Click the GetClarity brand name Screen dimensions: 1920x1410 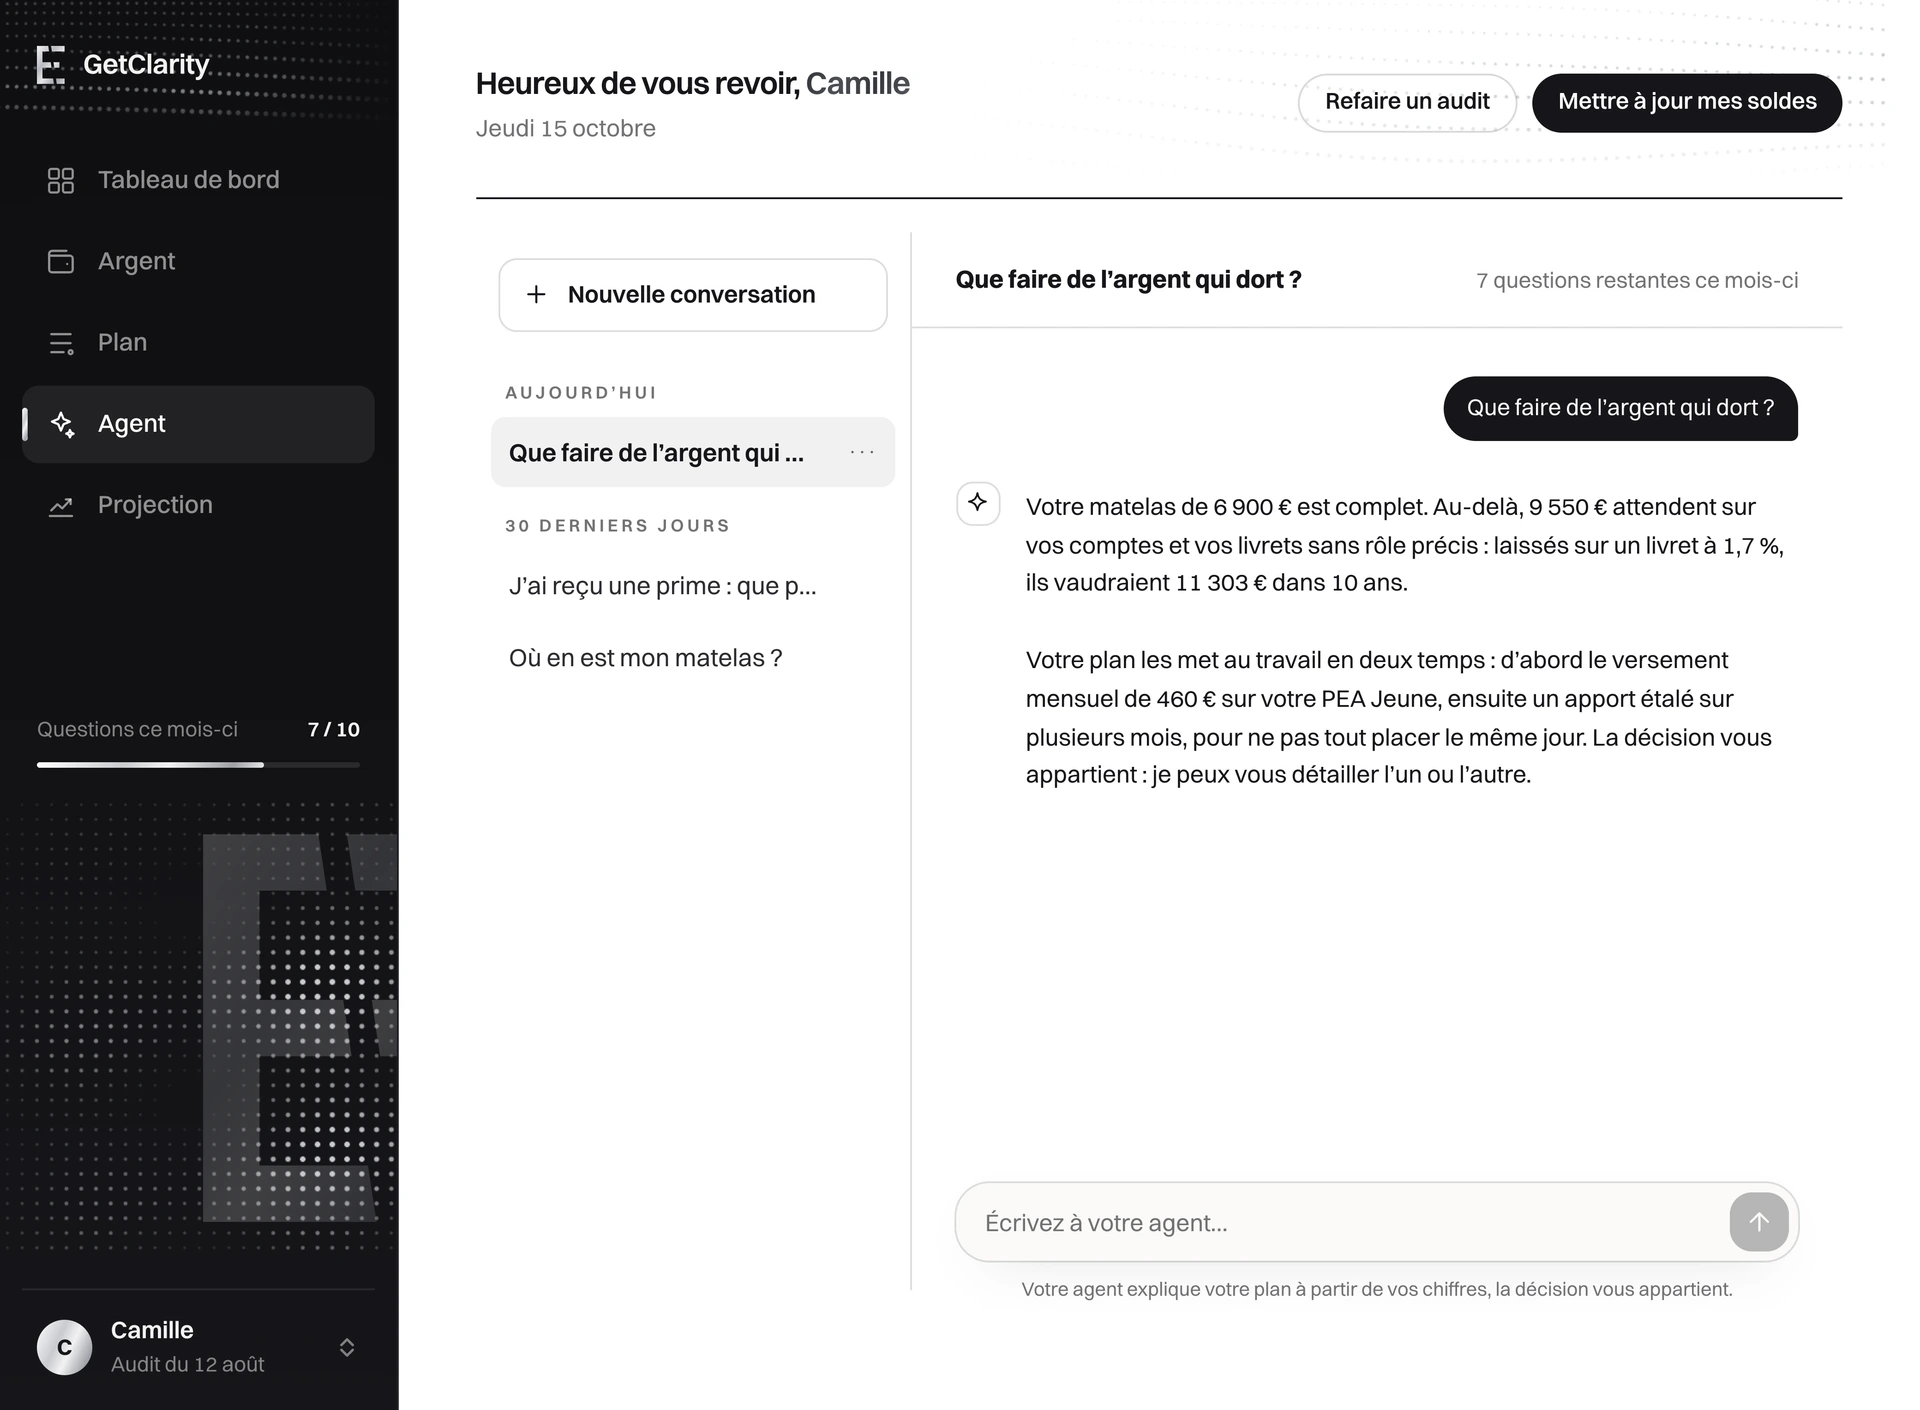(146, 65)
